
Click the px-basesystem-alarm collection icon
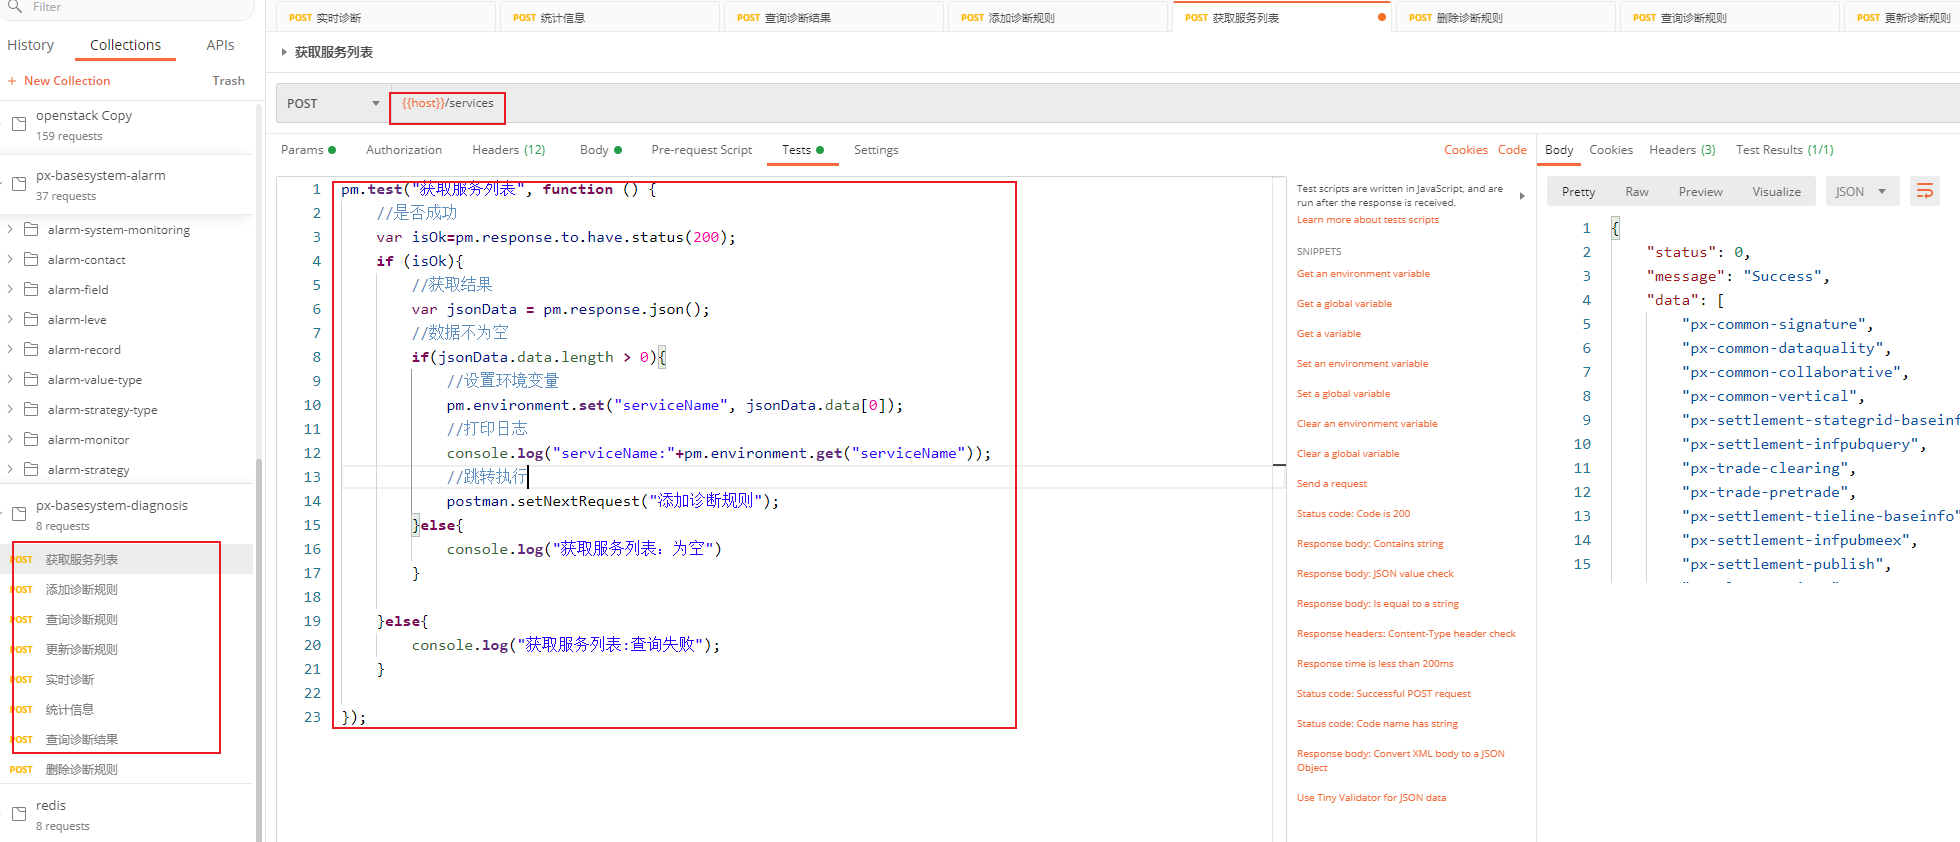click(19, 184)
